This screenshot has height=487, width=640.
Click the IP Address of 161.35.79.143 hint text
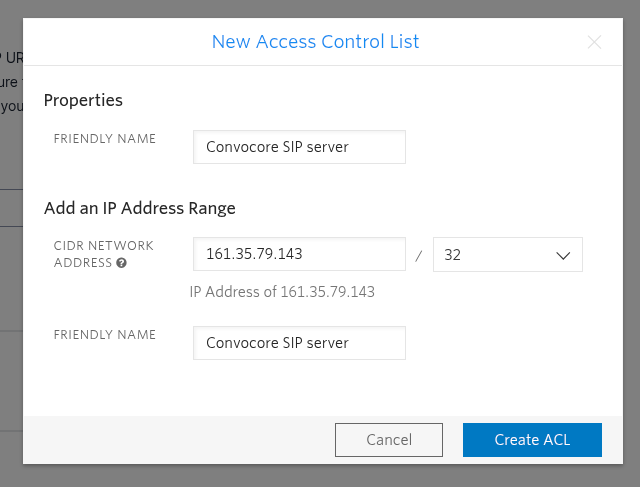pyautogui.click(x=282, y=292)
